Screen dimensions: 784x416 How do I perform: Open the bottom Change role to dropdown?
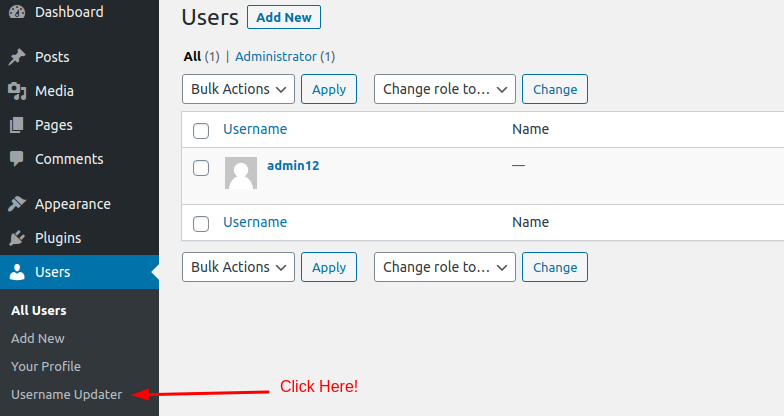pyautogui.click(x=444, y=267)
